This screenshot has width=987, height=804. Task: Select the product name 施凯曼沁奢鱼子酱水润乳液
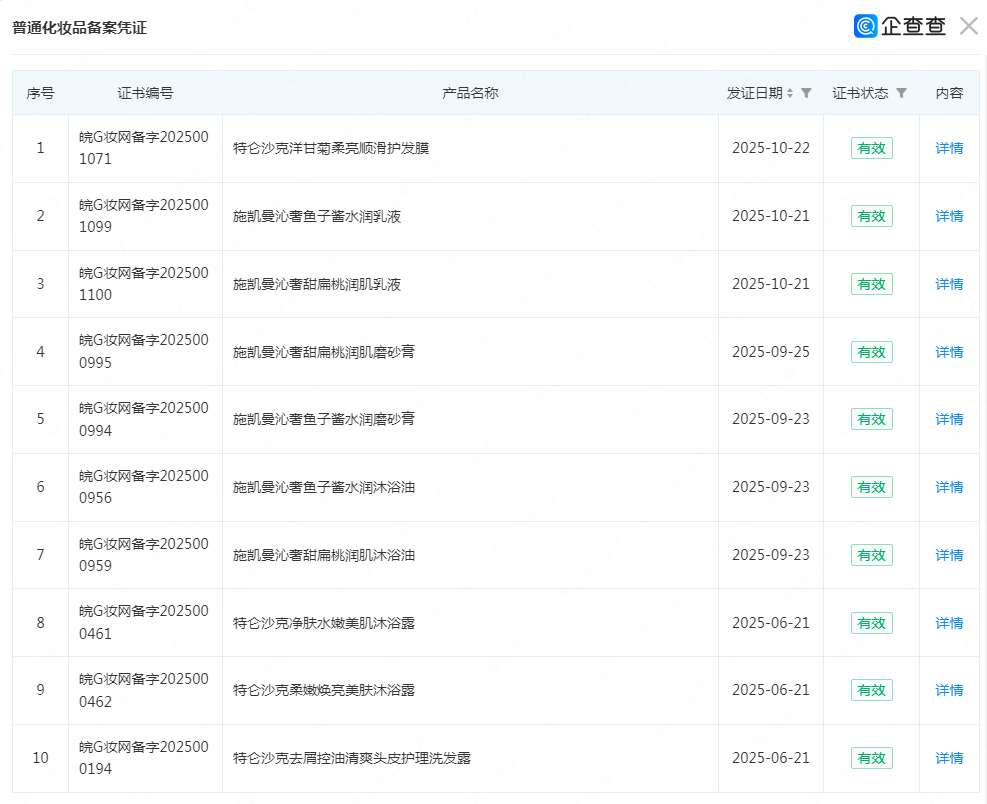[317, 216]
